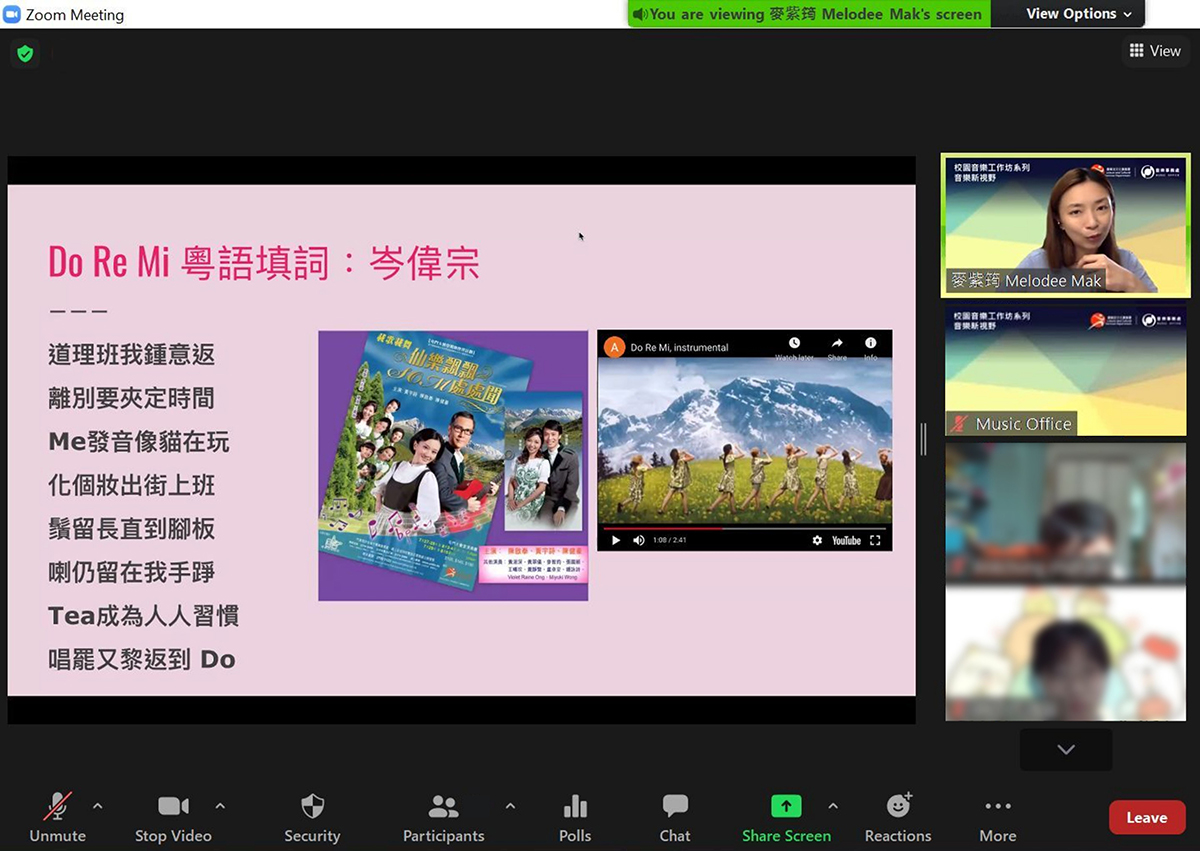Expand video settings arrow beside Stop Video
Viewport: 1200px width, 851px height.
220,806
